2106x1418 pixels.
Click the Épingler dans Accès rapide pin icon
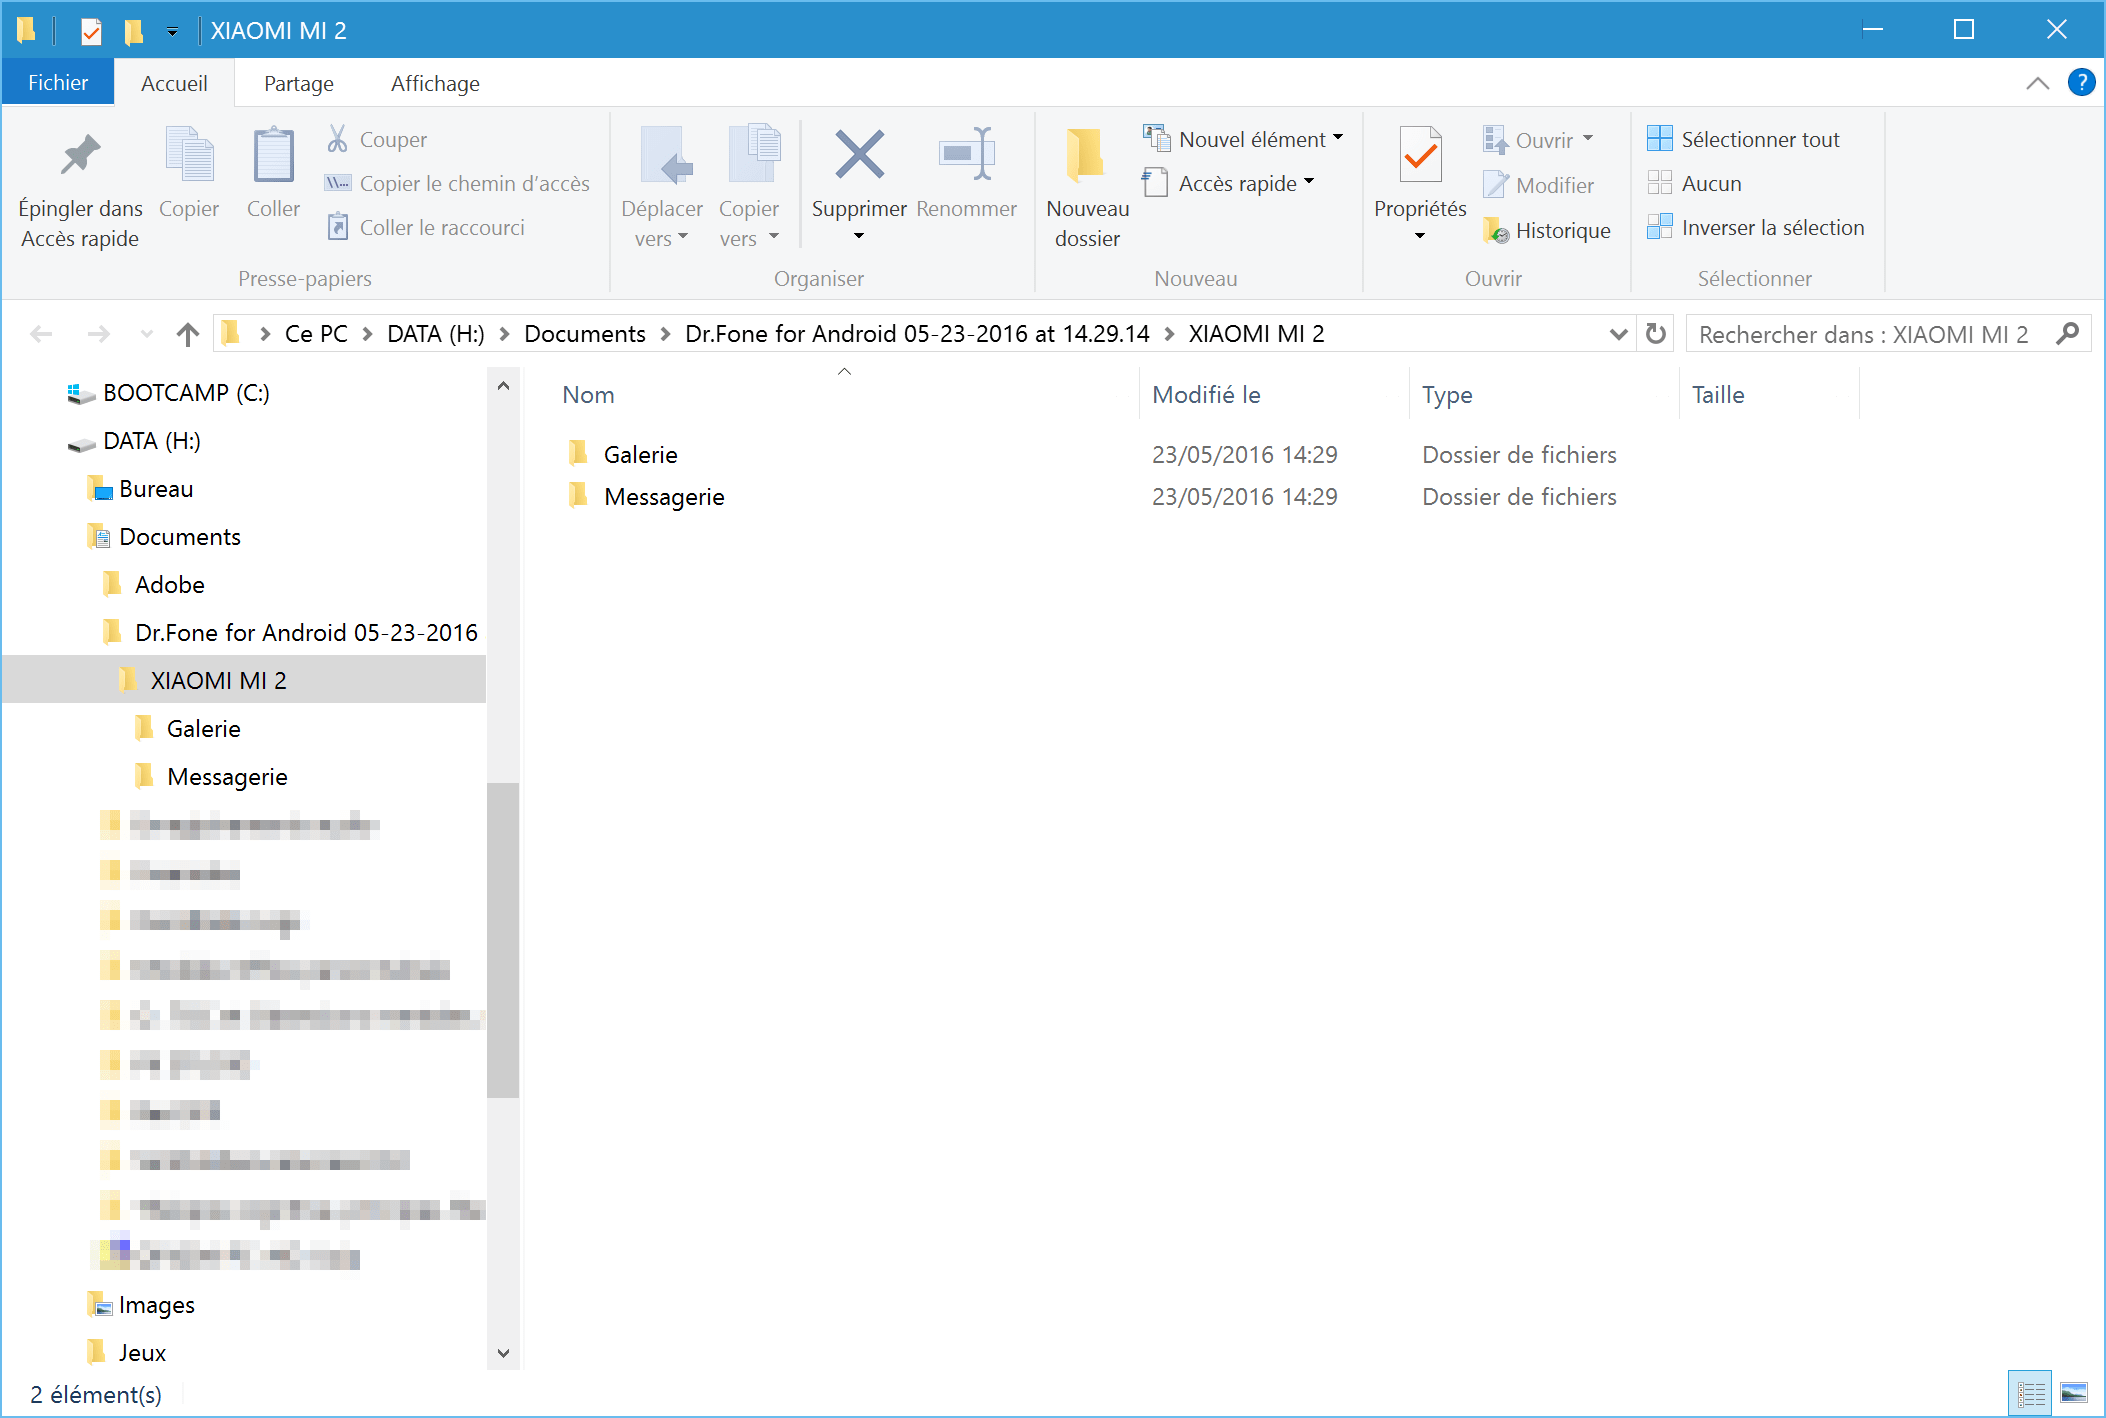80,156
